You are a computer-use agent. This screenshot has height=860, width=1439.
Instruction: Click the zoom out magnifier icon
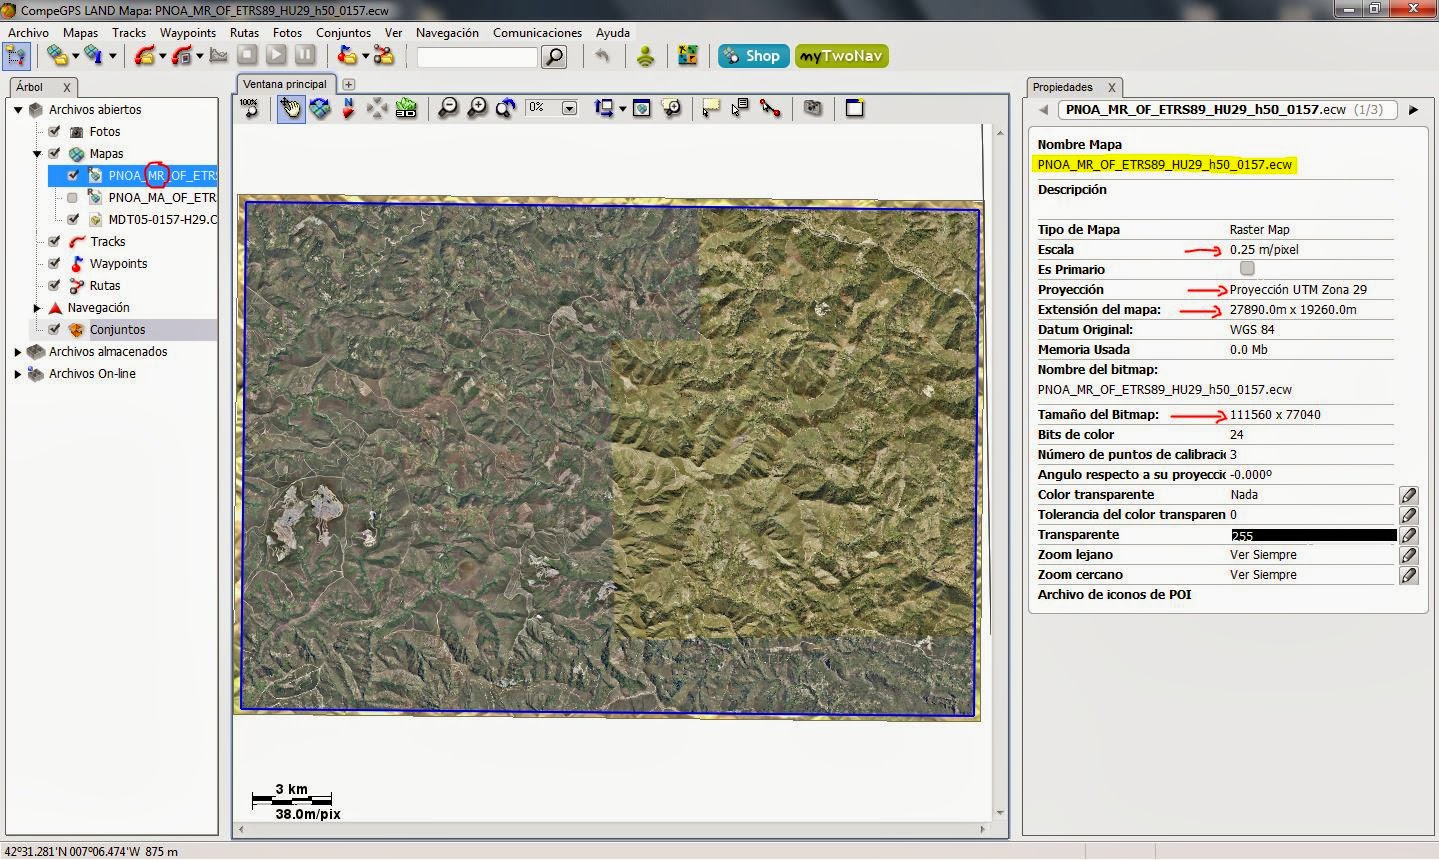[x=448, y=108]
